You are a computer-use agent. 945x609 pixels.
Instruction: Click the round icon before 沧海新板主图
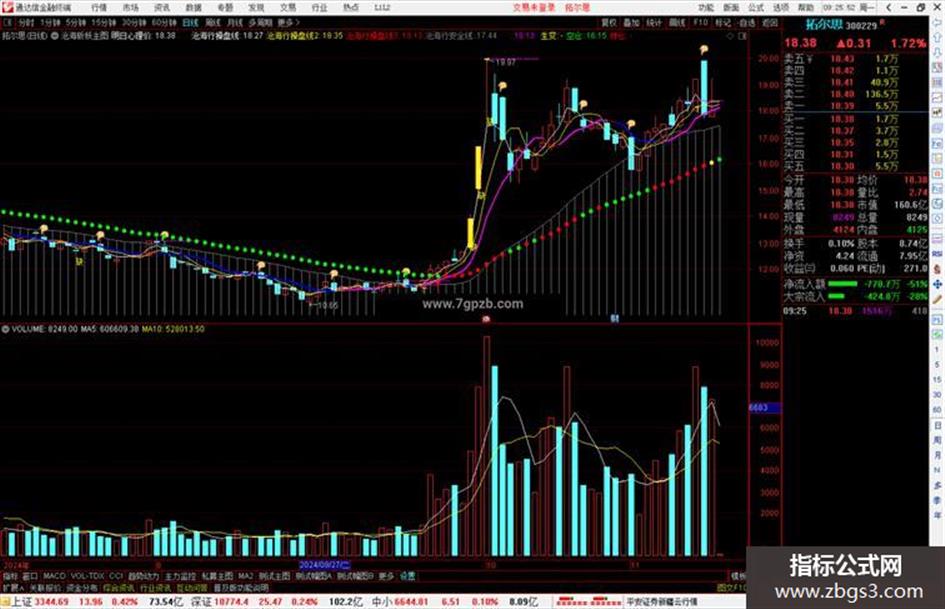pyautogui.click(x=55, y=36)
